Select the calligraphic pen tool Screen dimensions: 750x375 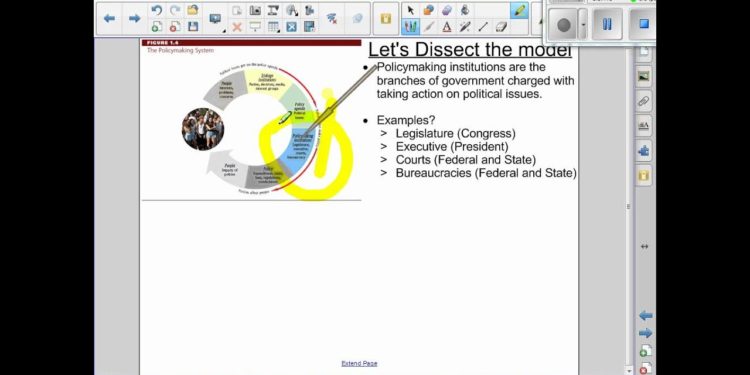(x=429, y=27)
